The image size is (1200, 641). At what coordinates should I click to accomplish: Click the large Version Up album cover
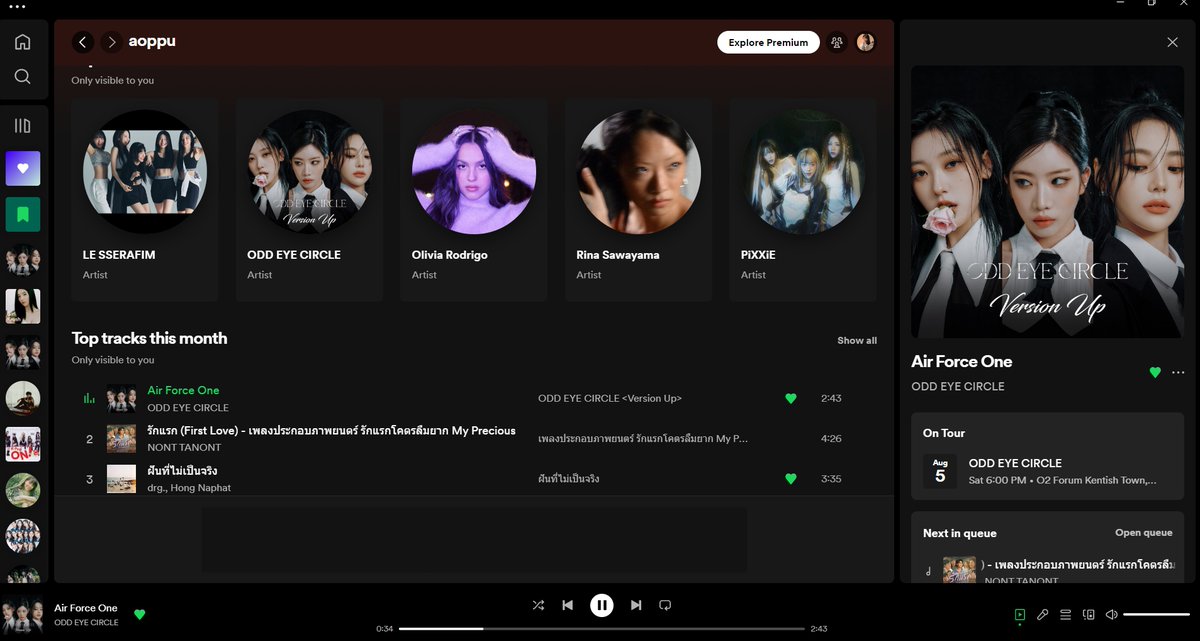1047,202
